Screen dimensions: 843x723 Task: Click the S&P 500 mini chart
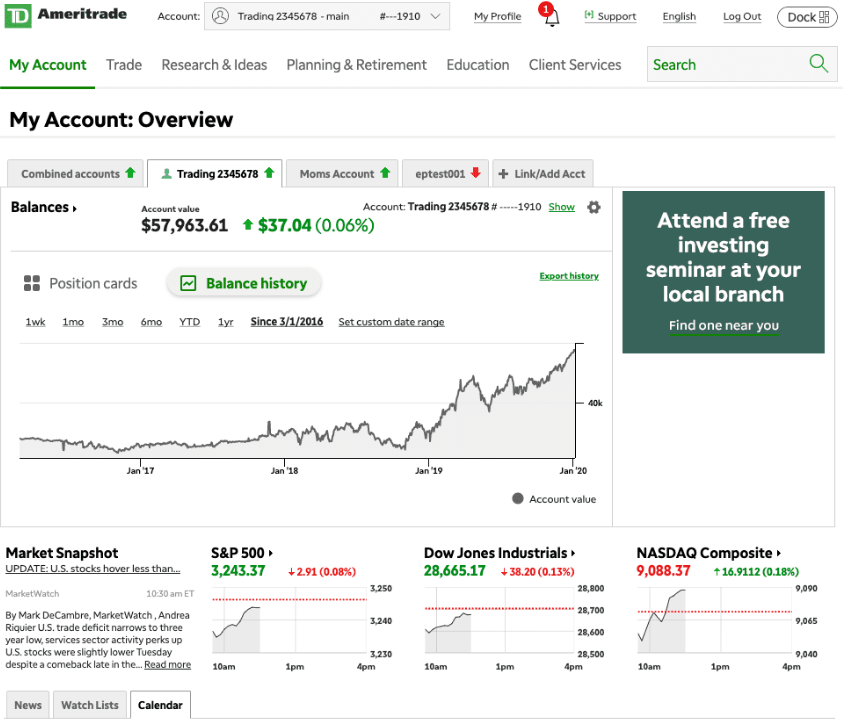coord(290,620)
